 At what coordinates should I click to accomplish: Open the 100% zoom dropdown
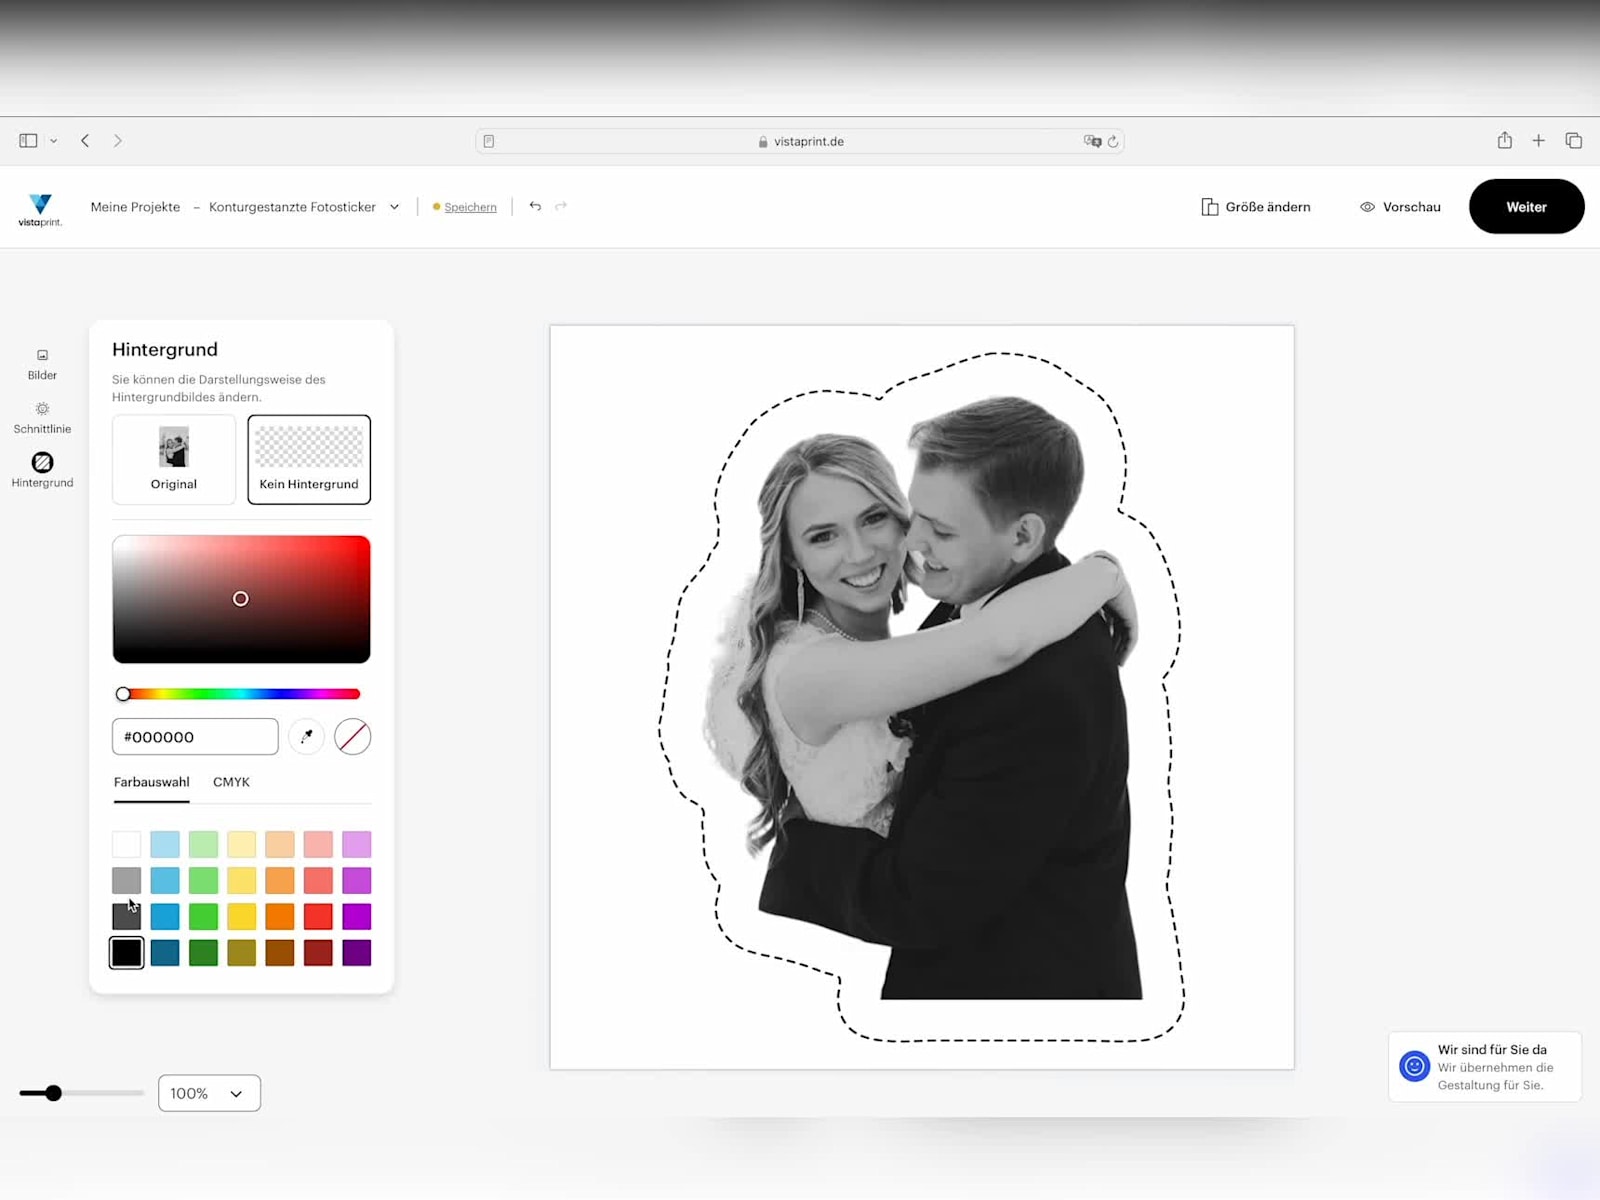(209, 1093)
